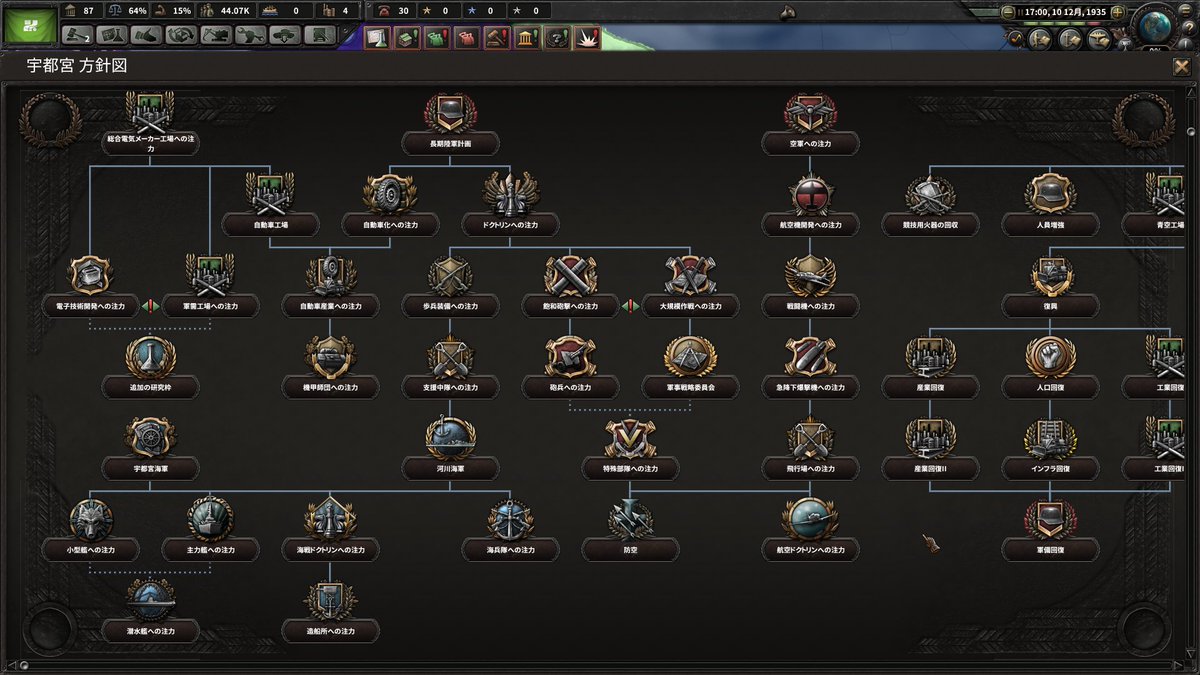The image size is (1200, 675).
Task: Select the 空軍への注力 focus
Action: tap(810, 123)
